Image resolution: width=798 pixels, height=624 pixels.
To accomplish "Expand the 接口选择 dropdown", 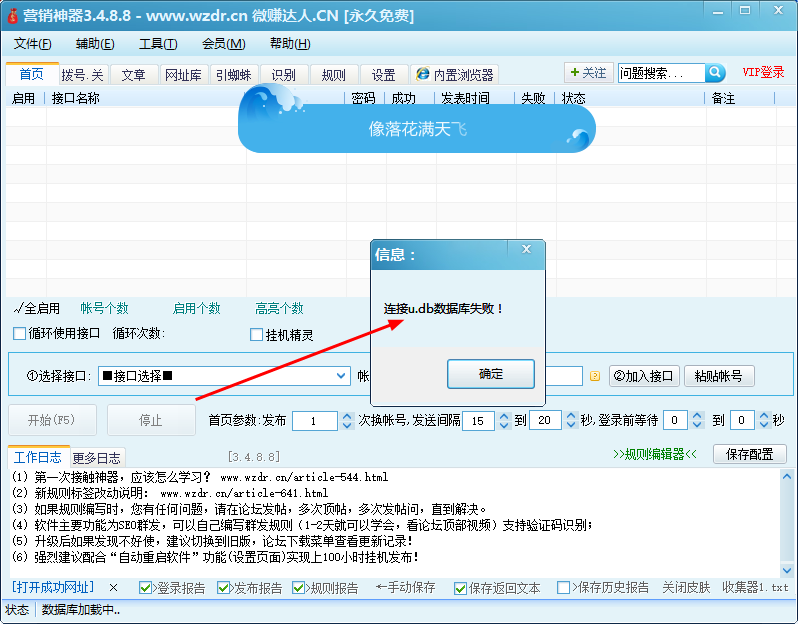I will pos(340,376).
